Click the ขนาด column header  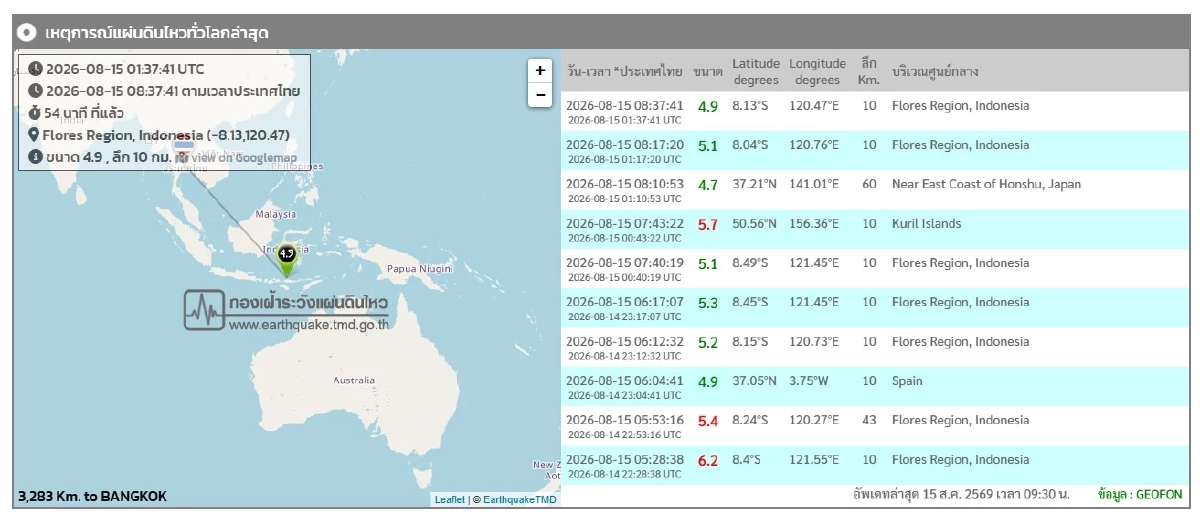click(708, 72)
